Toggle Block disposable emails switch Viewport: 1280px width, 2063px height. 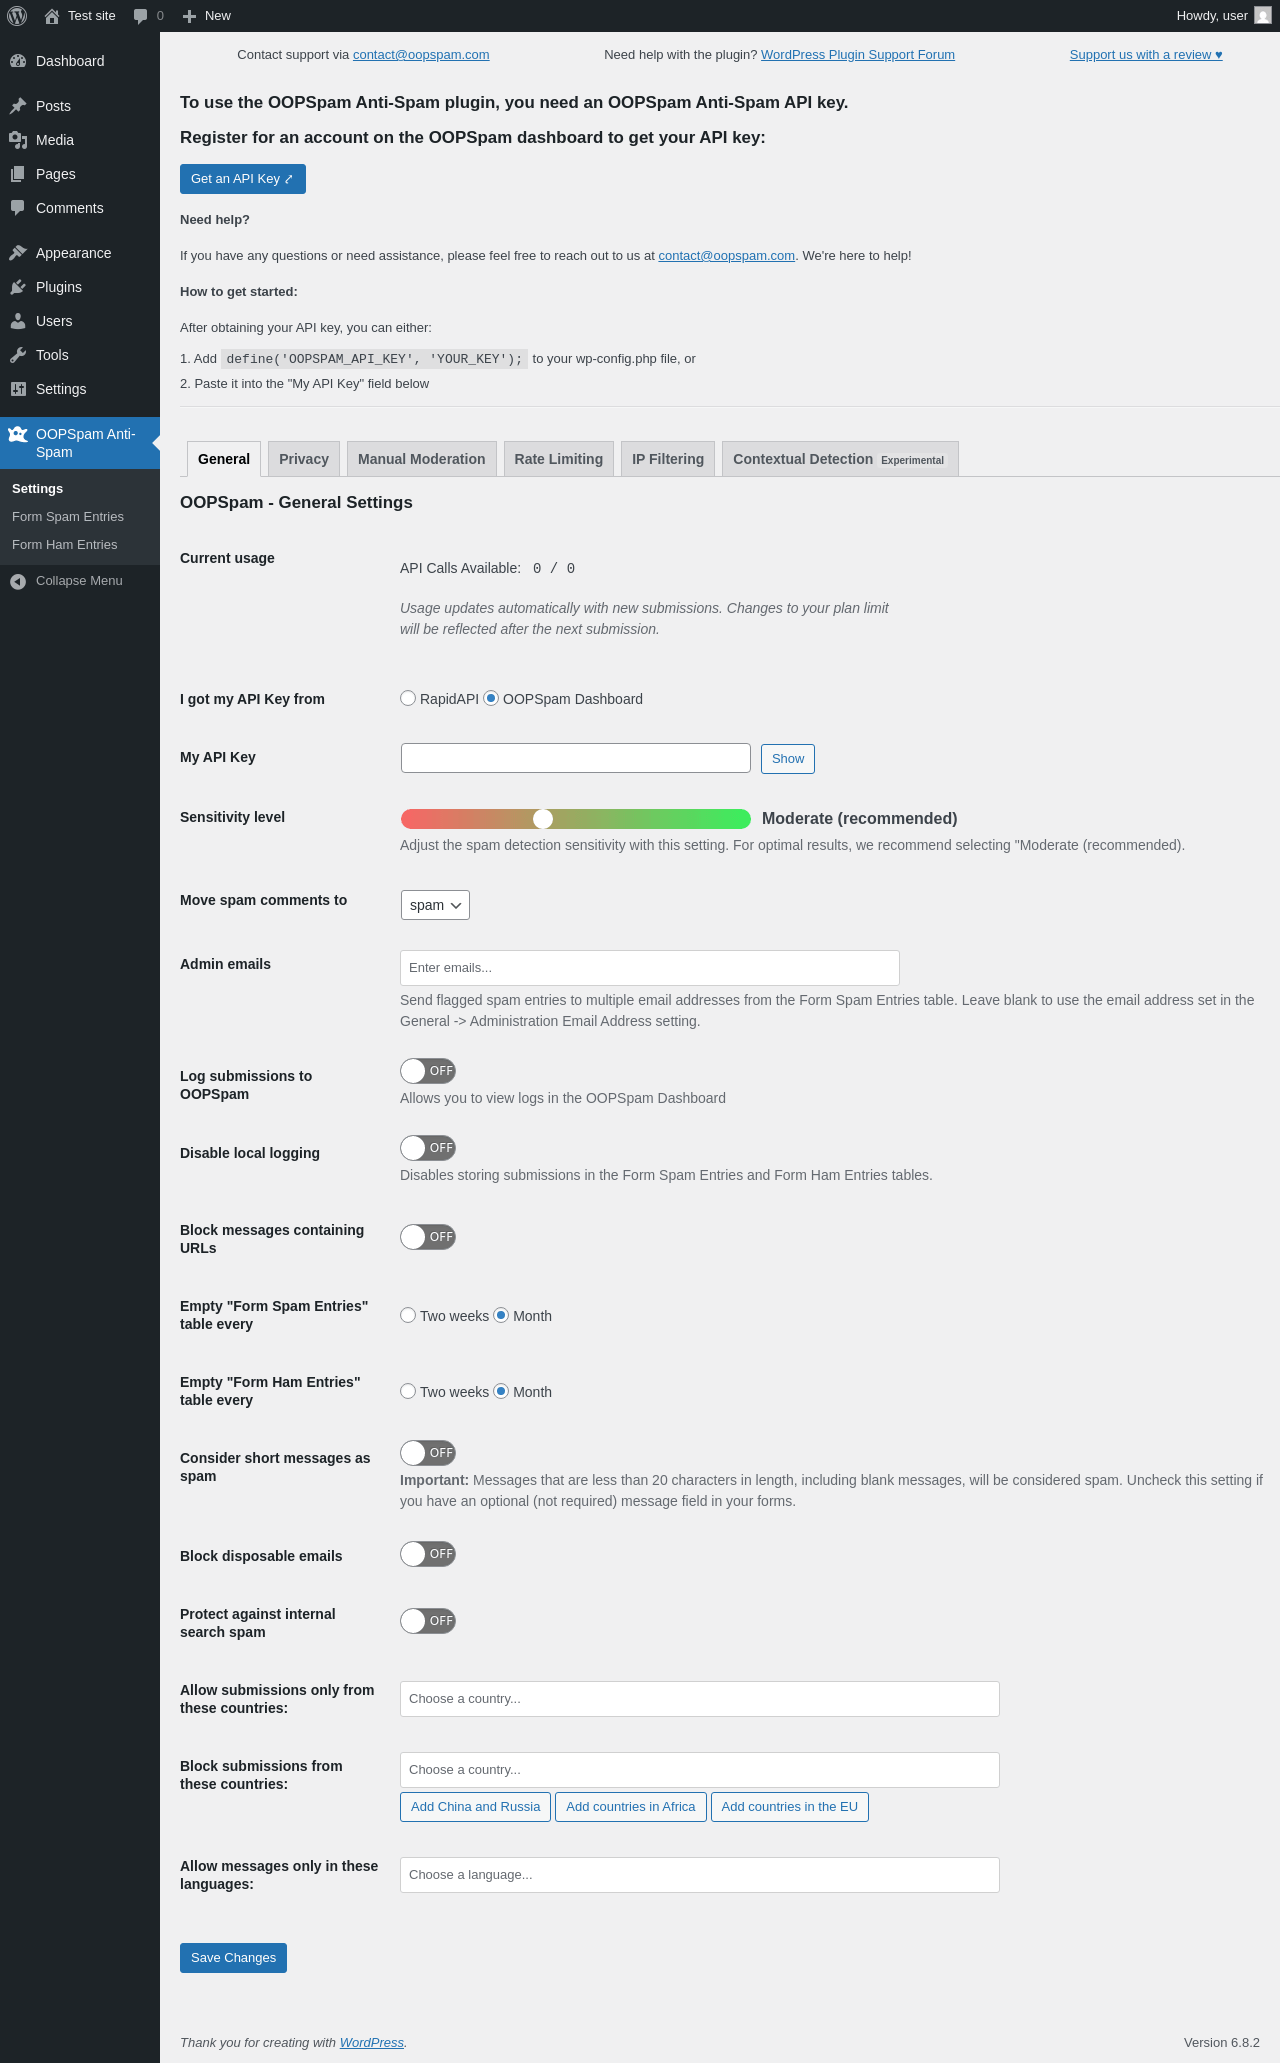pyautogui.click(x=428, y=1554)
